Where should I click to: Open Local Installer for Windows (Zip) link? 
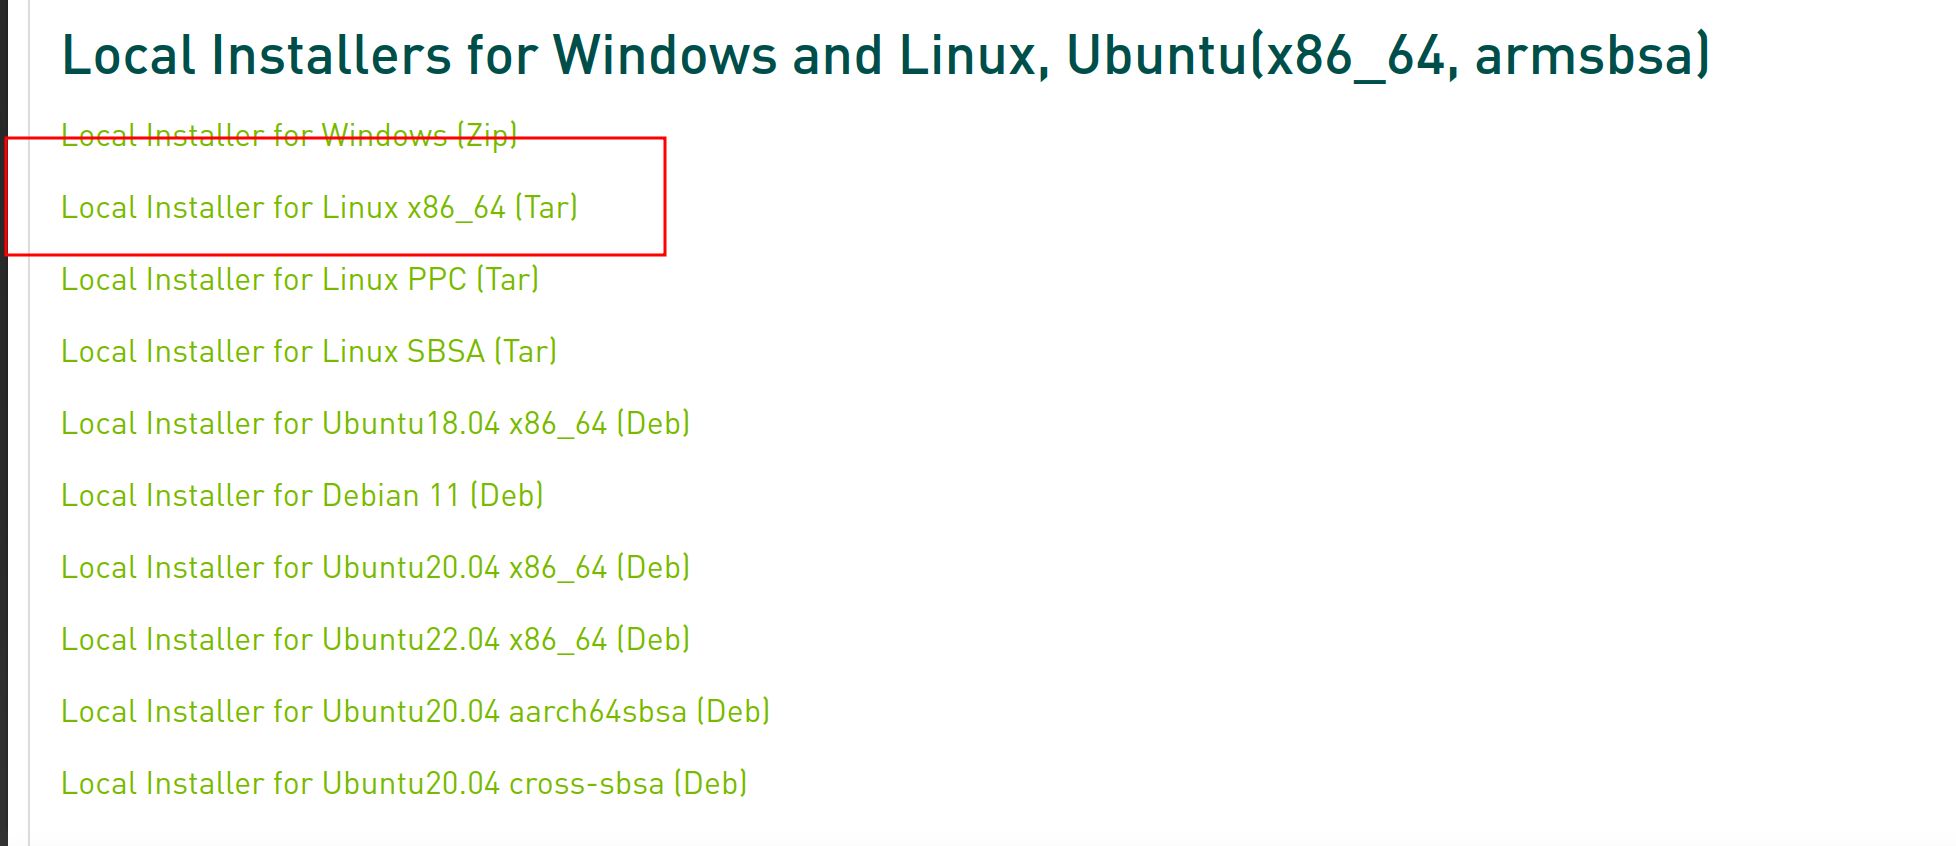289,135
